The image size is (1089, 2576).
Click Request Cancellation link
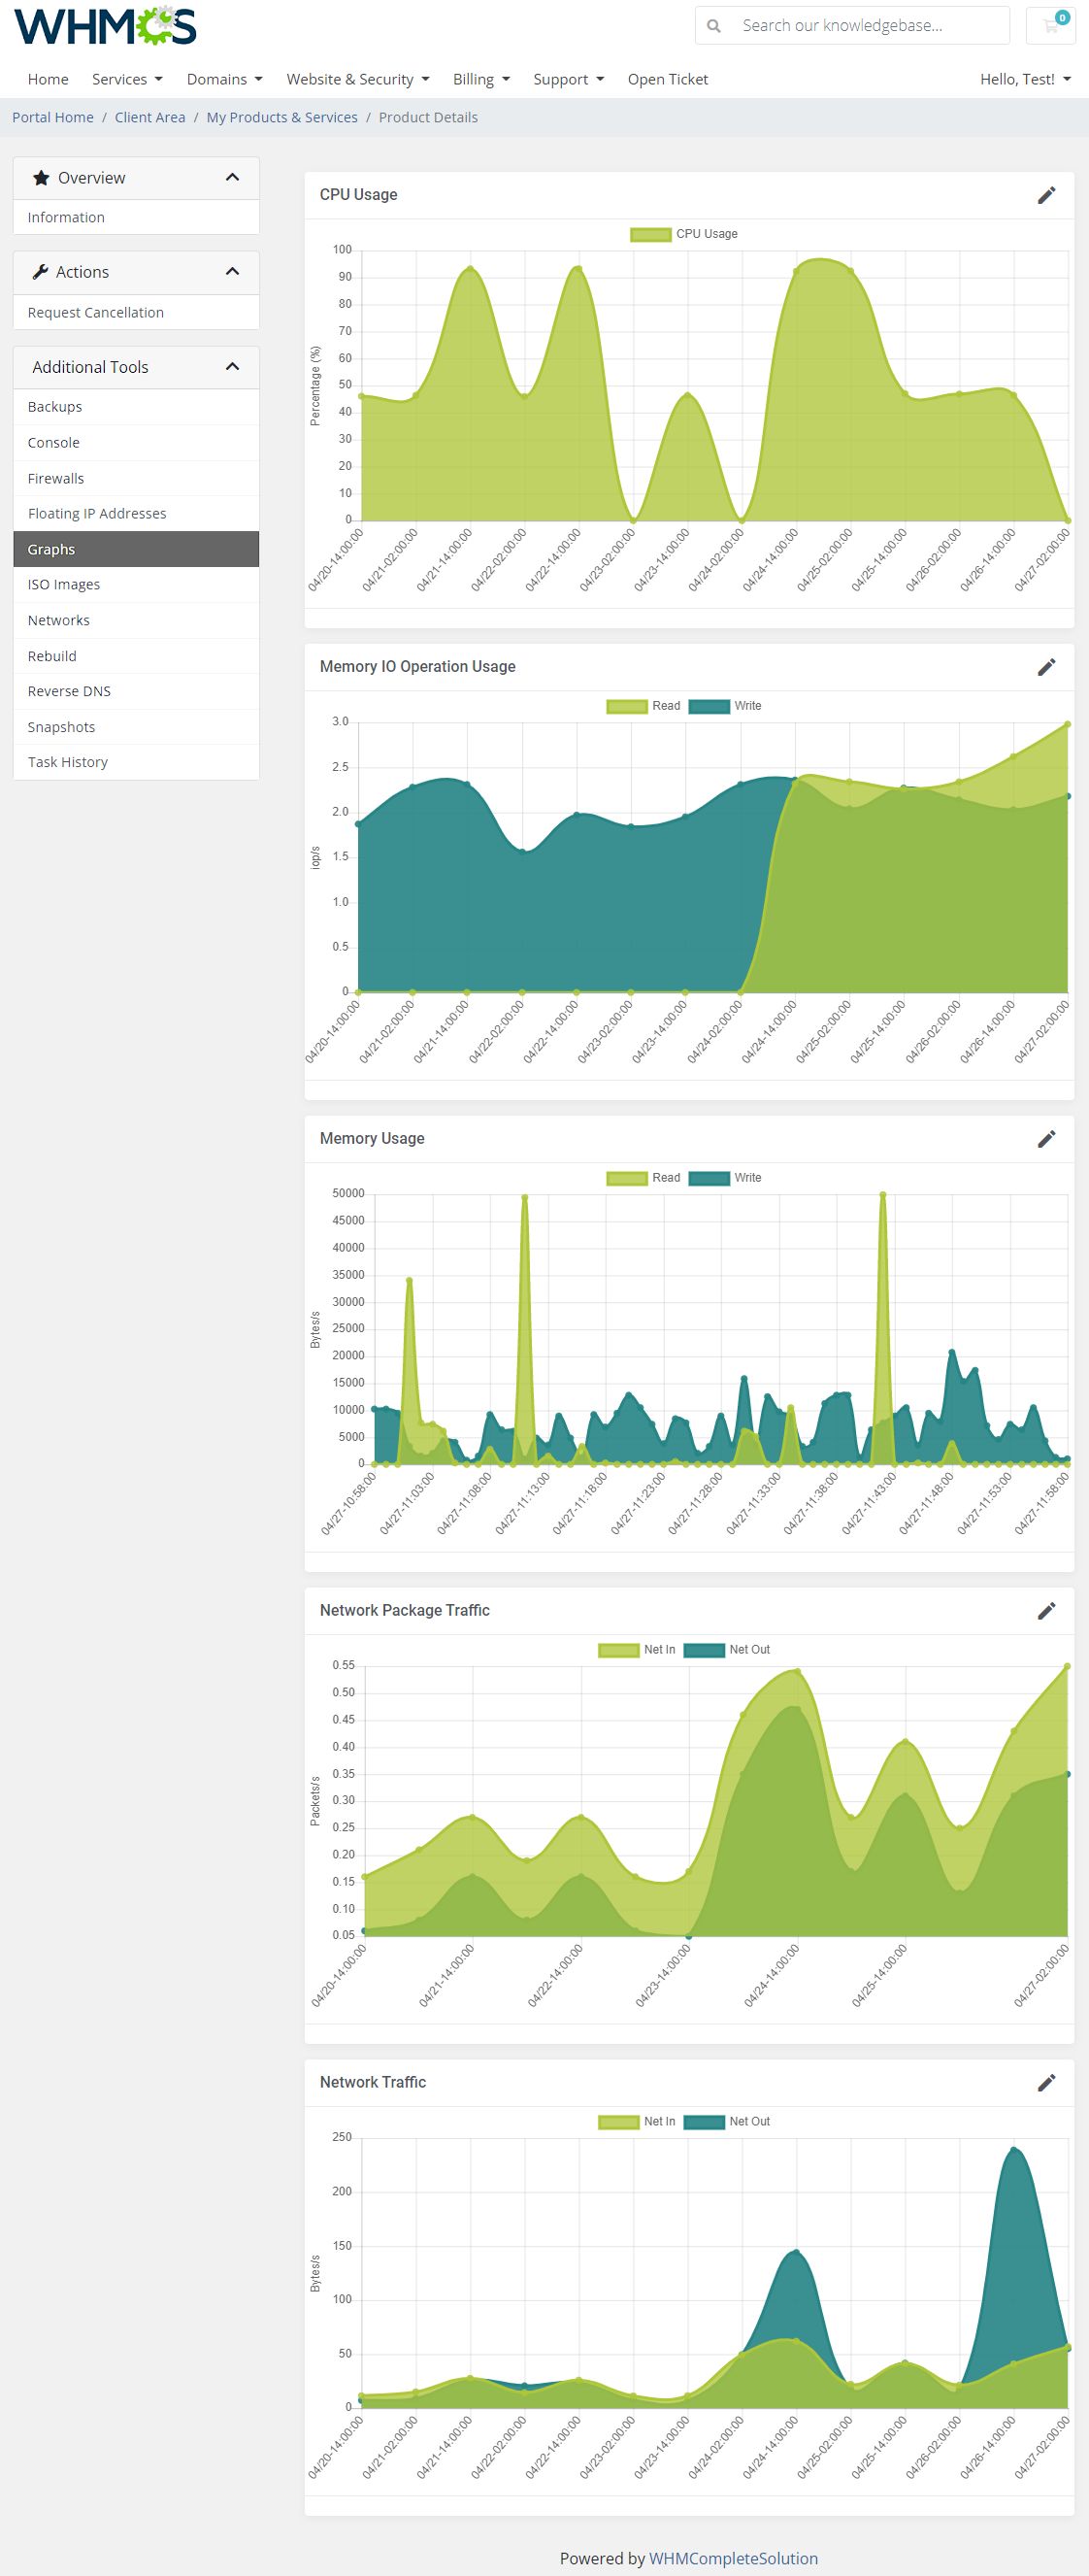(95, 313)
